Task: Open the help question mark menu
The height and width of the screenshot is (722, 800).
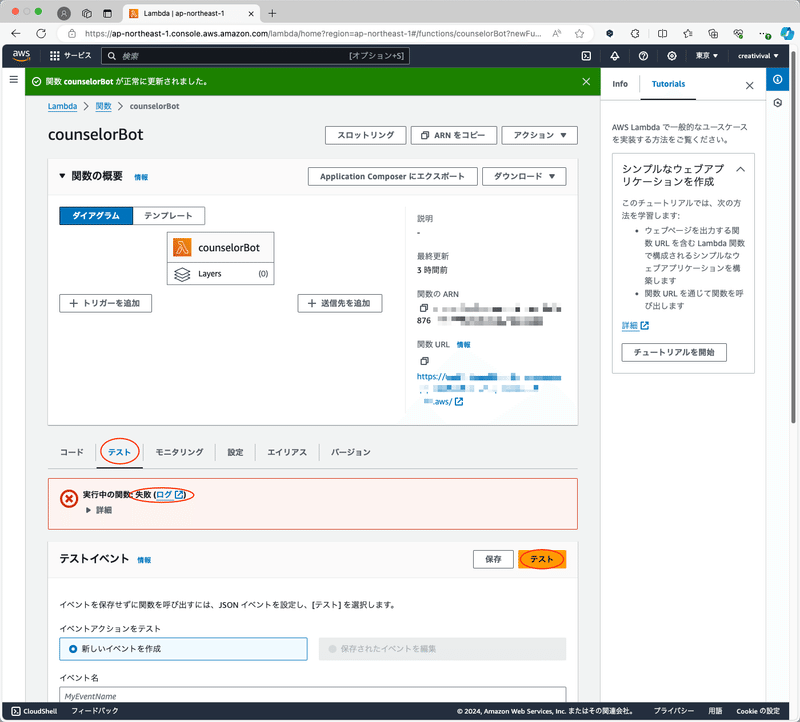Action: click(x=643, y=56)
